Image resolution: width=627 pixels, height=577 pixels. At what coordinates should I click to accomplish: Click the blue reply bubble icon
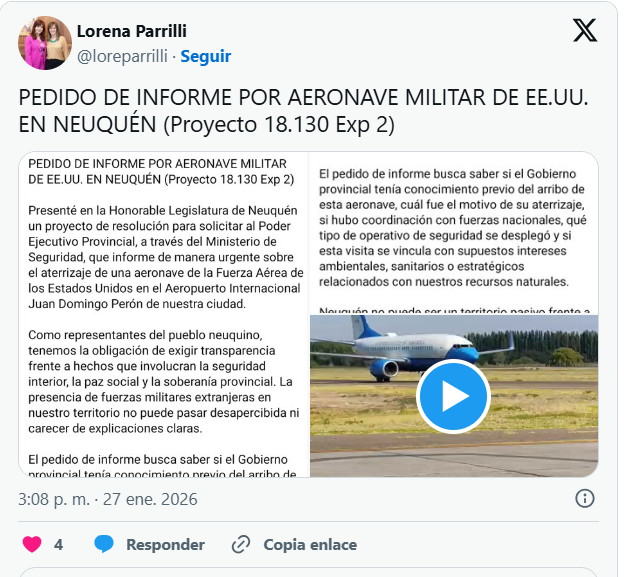click(104, 544)
